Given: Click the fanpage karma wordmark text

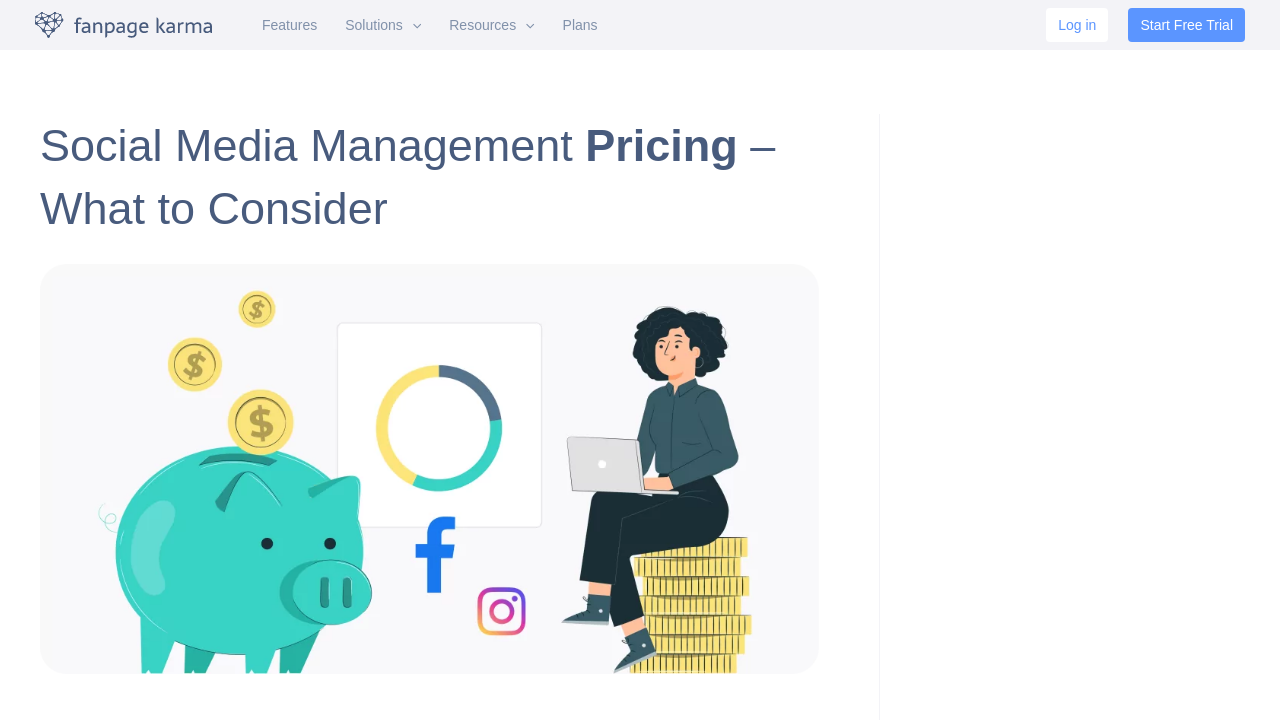Looking at the screenshot, I should pos(143,26).
